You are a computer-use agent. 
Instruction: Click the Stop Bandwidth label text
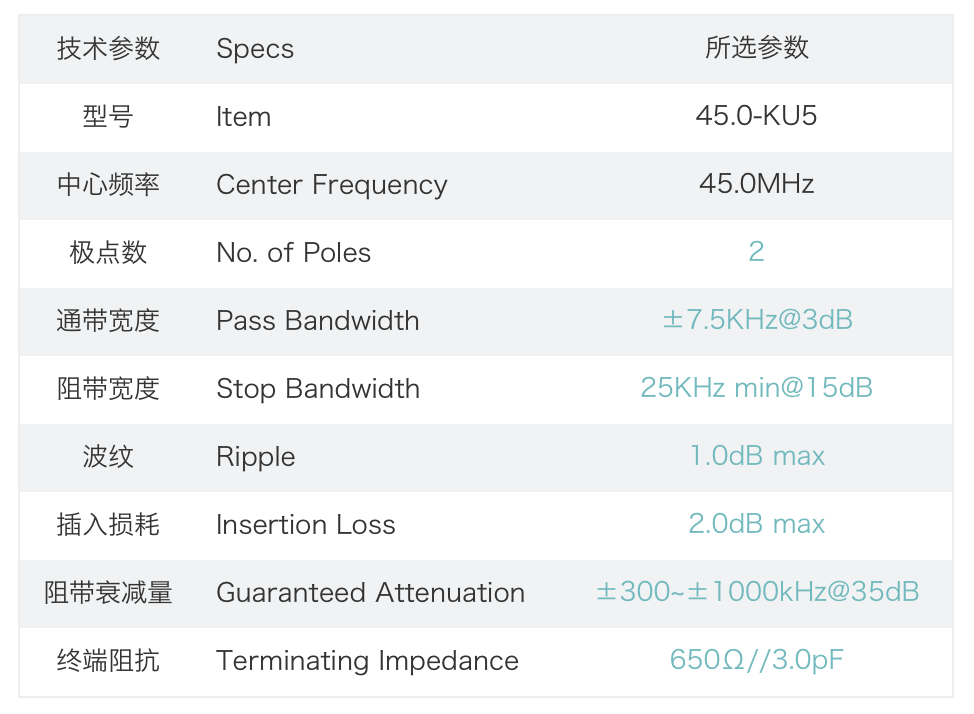pos(317,389)
